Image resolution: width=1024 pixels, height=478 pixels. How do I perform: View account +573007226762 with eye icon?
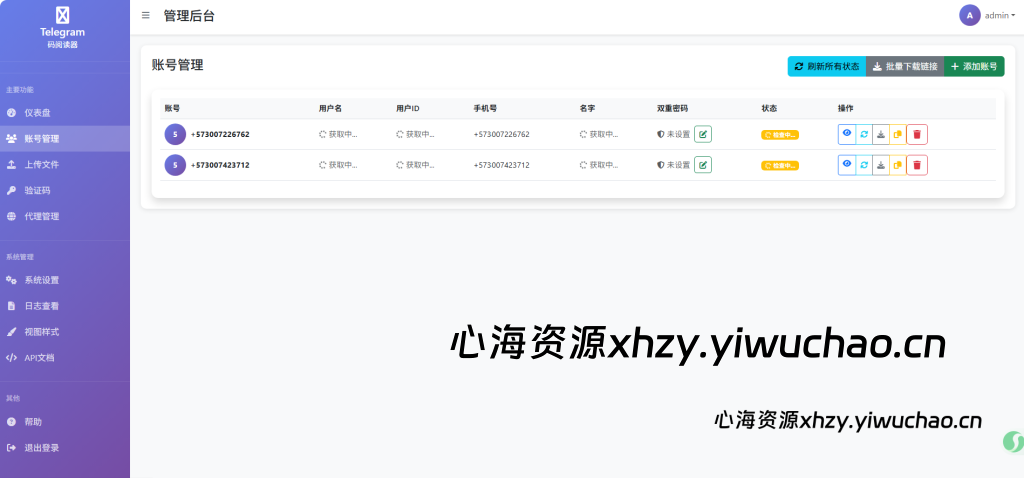847,134
